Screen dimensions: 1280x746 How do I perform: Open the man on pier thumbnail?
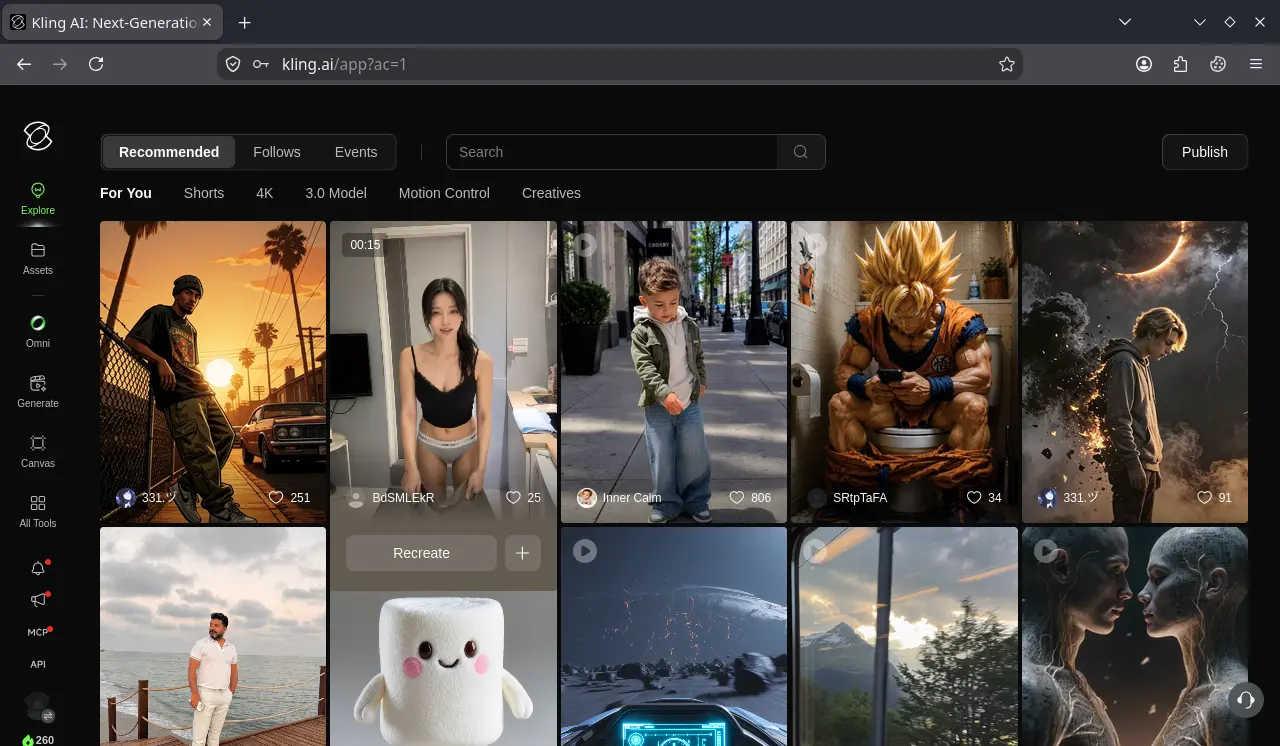213,636
